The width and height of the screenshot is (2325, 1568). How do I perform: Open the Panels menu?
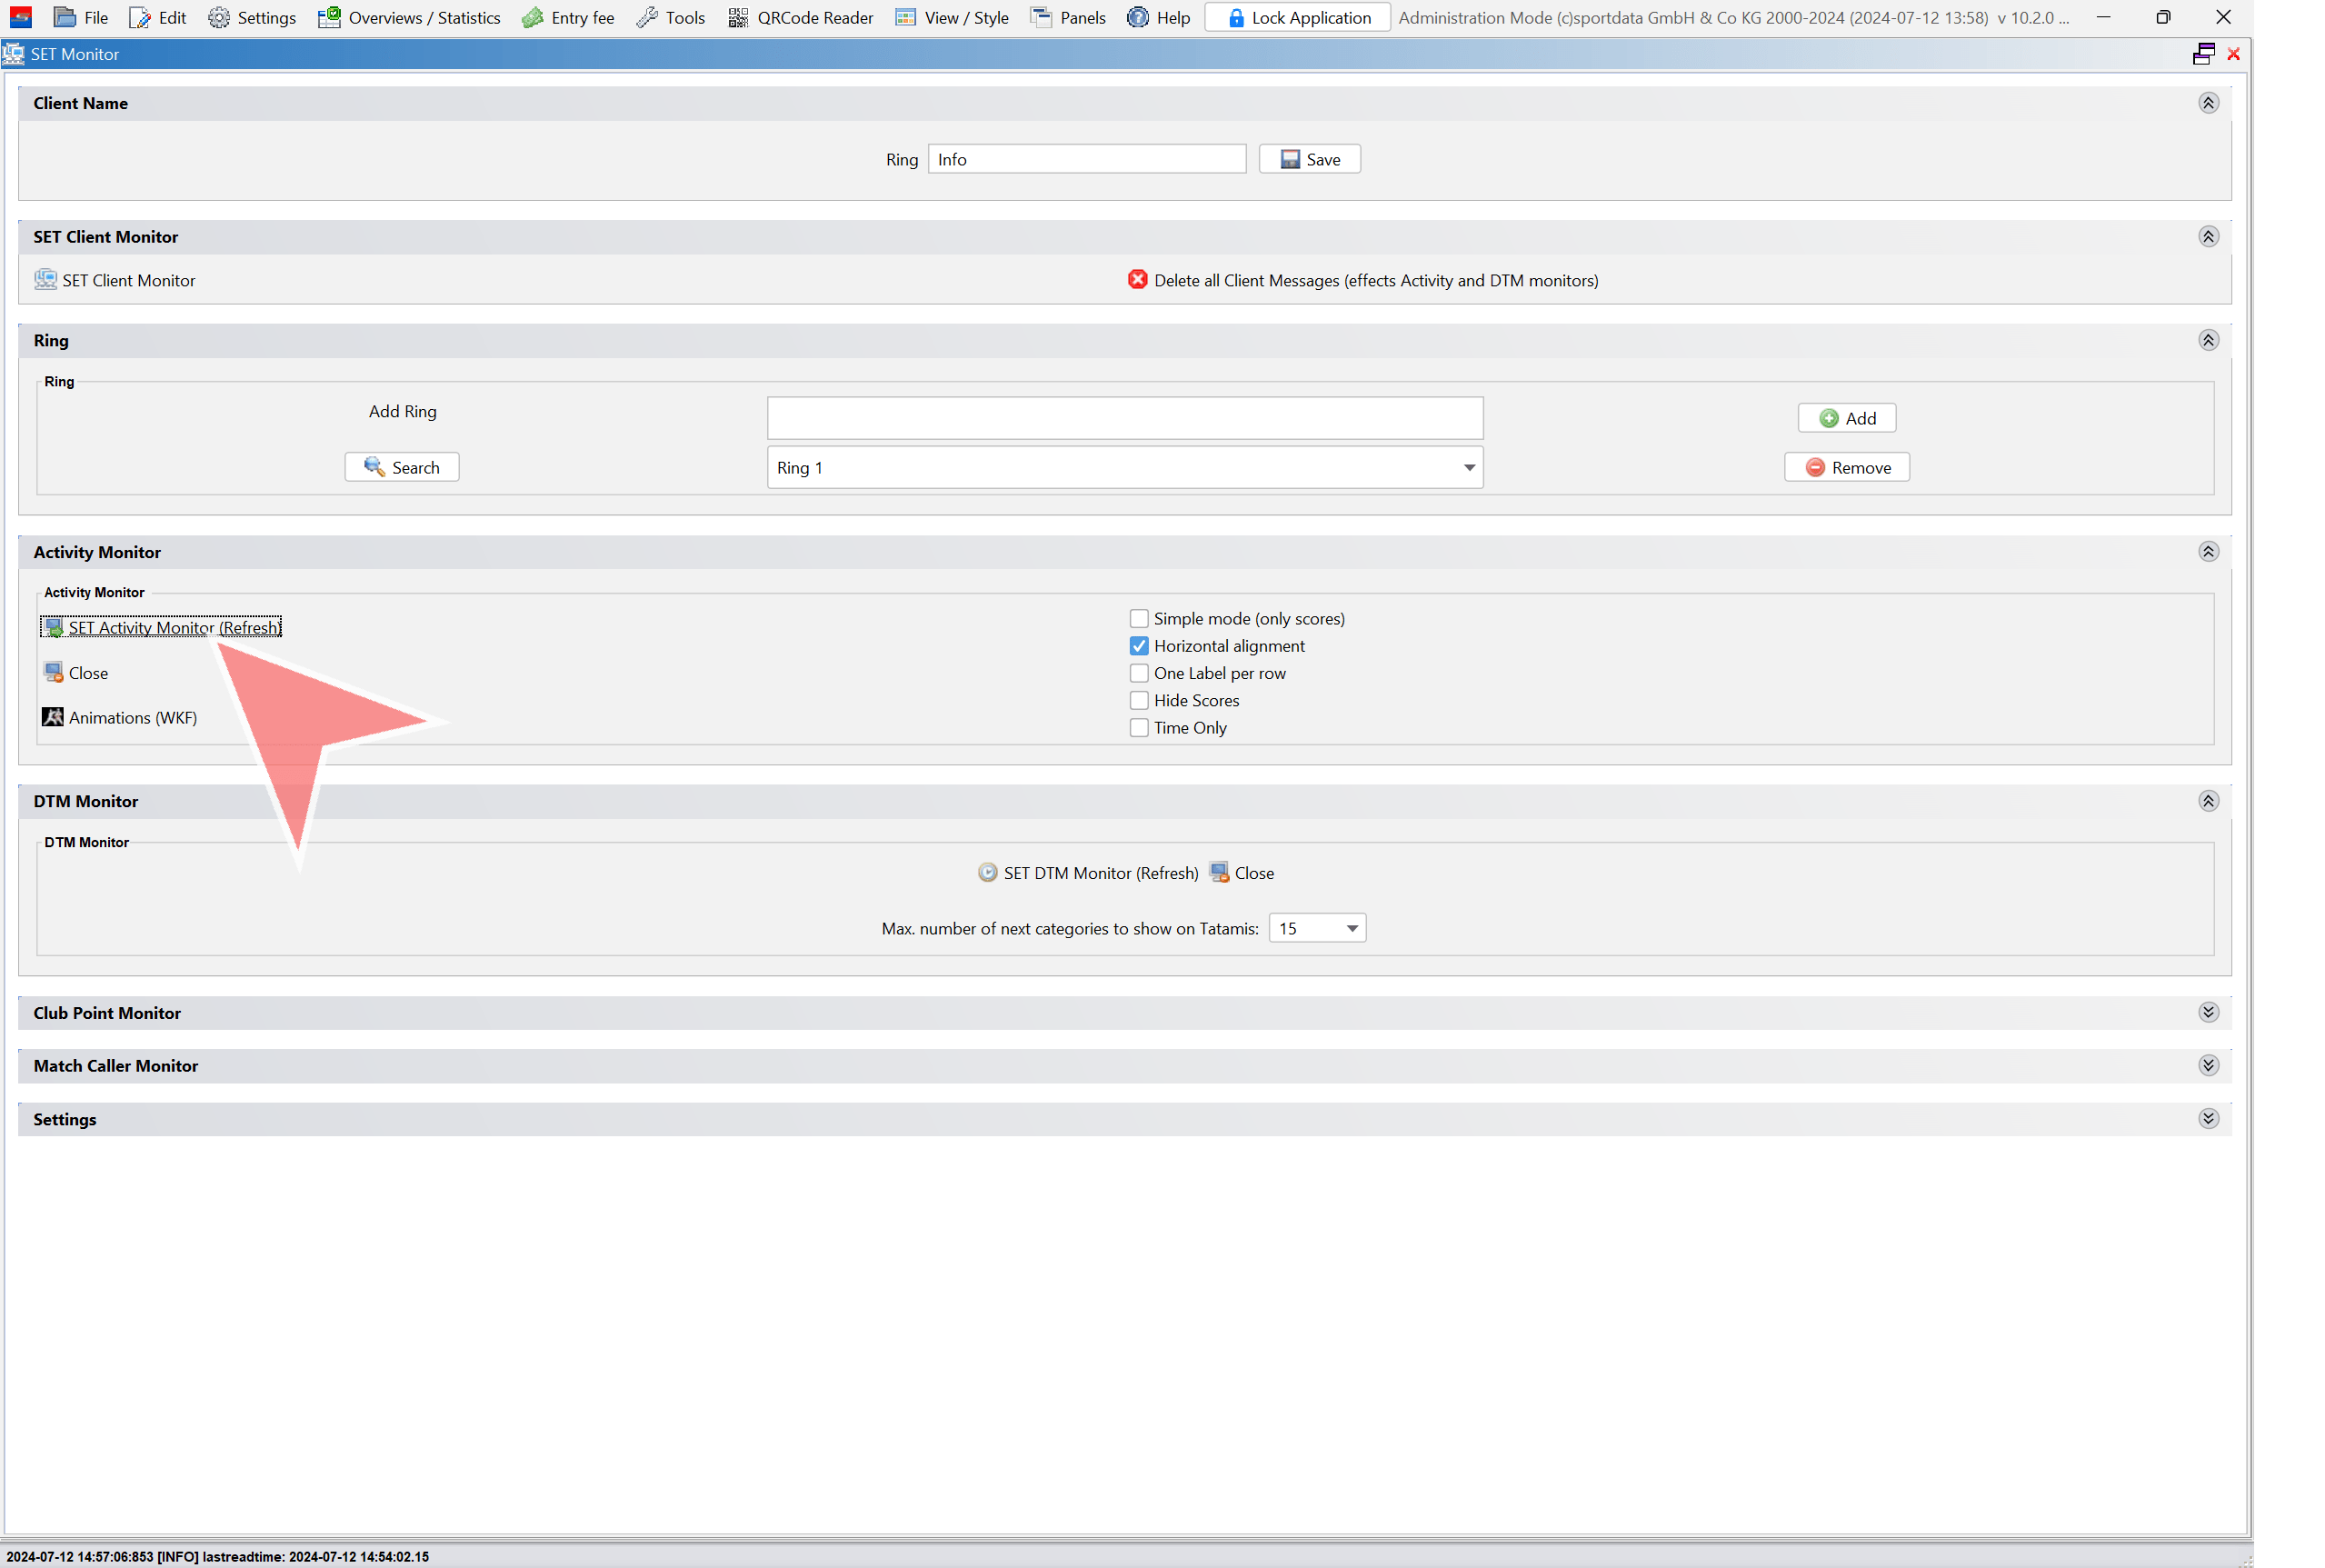(1068, 18)
